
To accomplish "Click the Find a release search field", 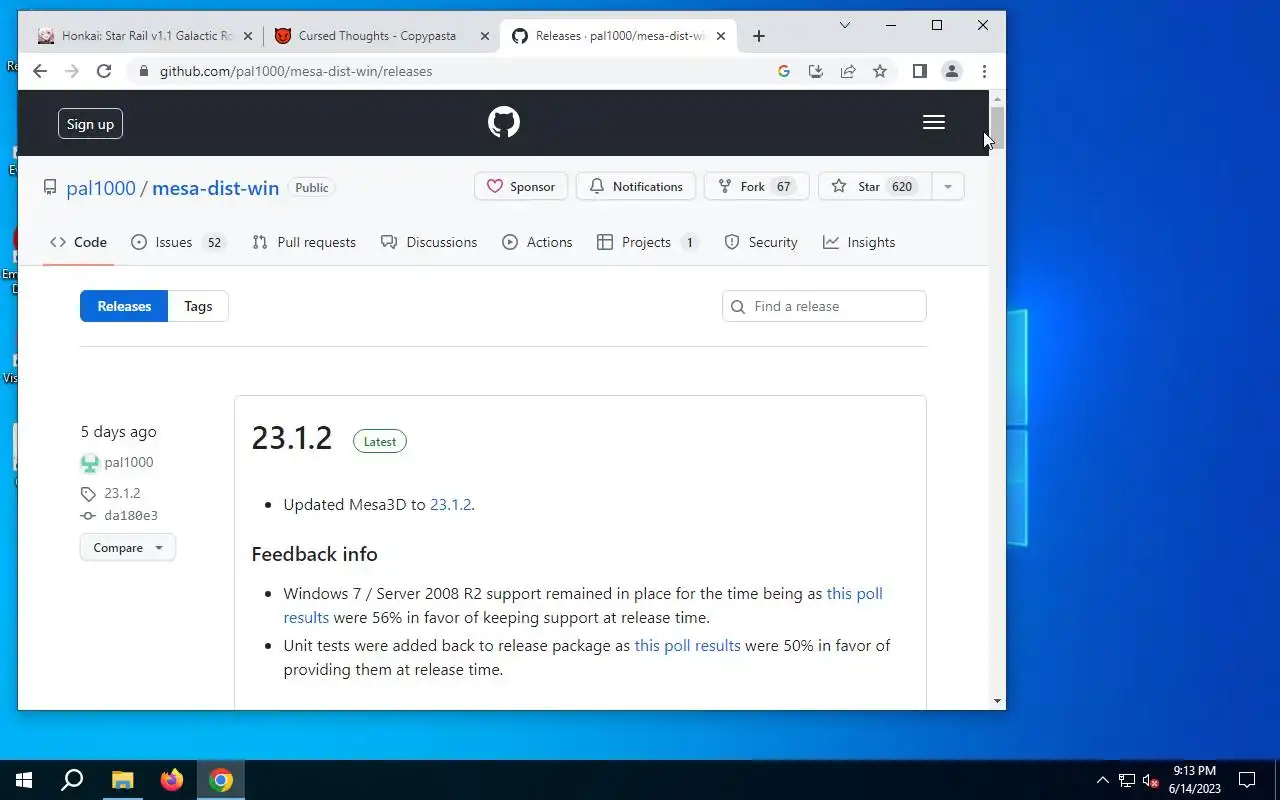I will pos(824,306).
